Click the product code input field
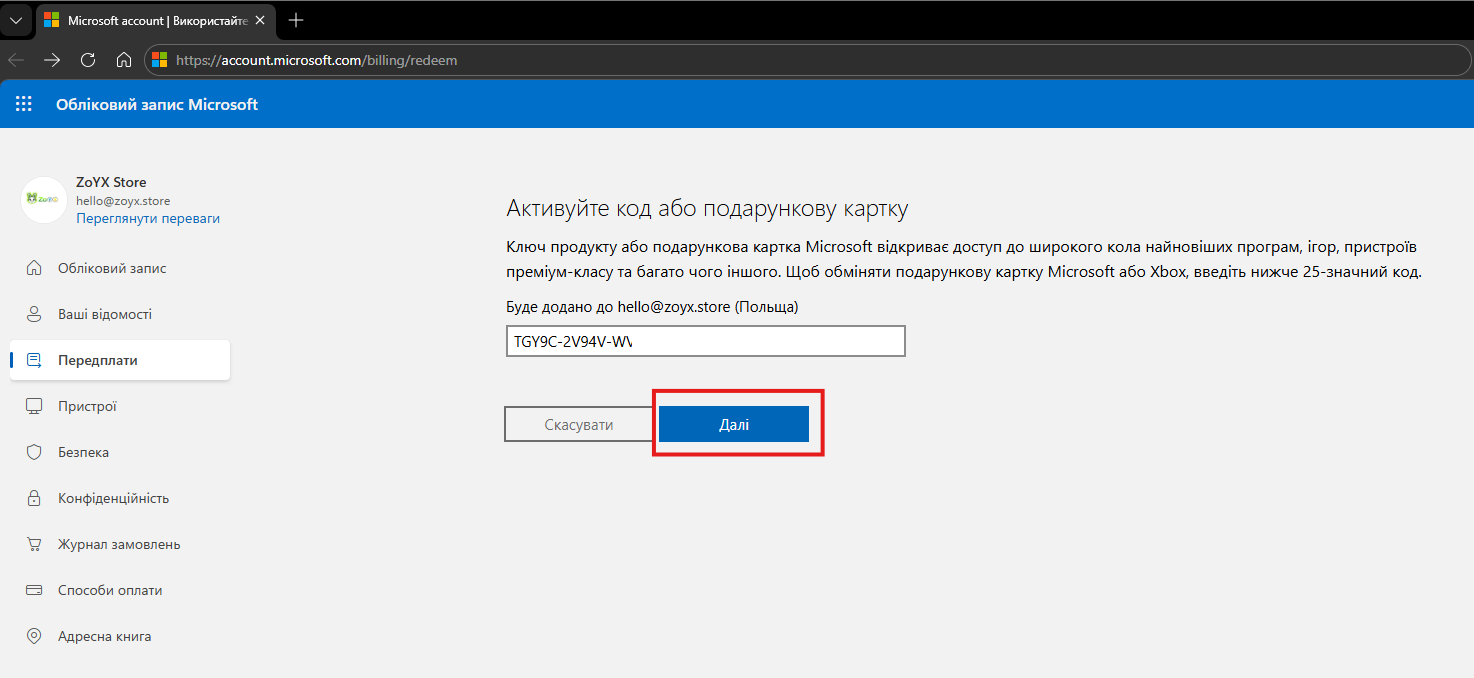Screen dimensions: 1474x678 click(706, 341)
